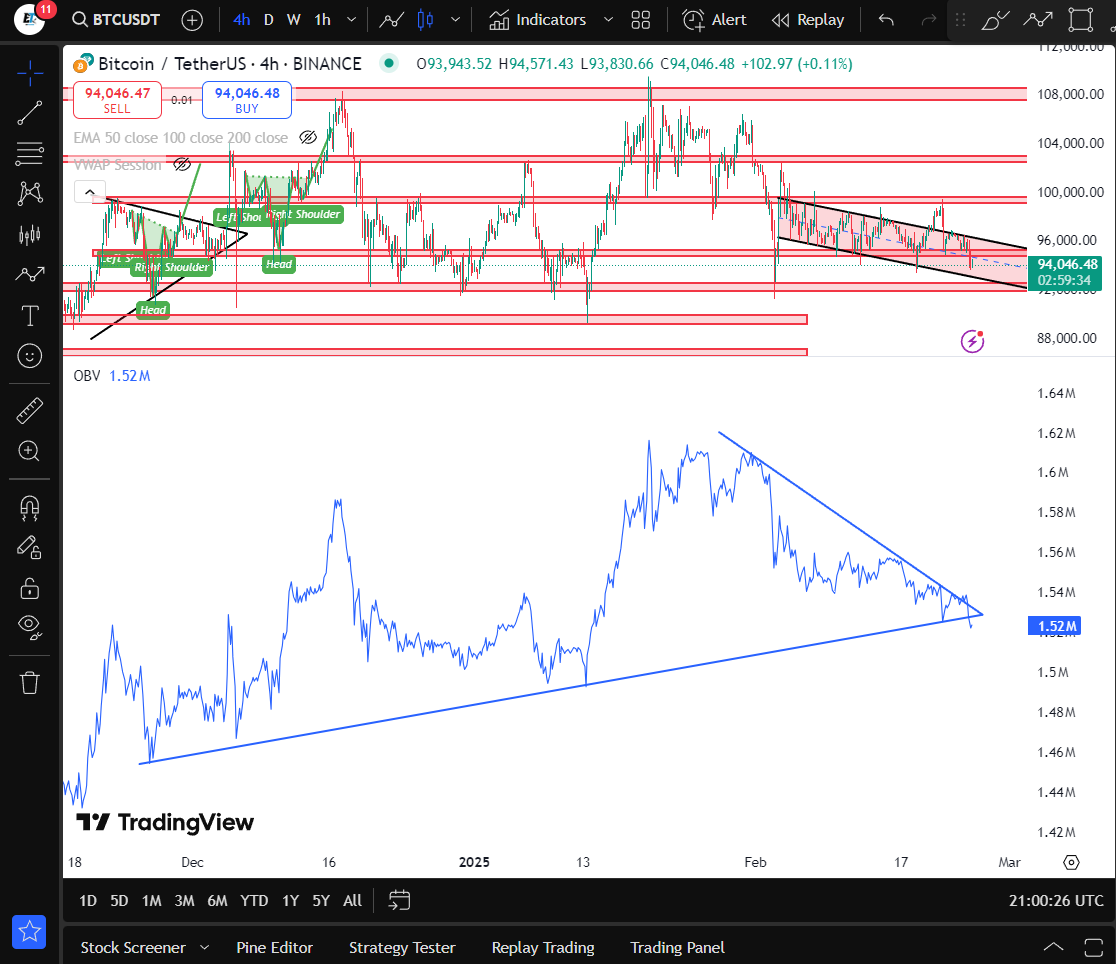Open the patterns drawing tools
The image size is (1116, 964).
(x=30, y=193)
